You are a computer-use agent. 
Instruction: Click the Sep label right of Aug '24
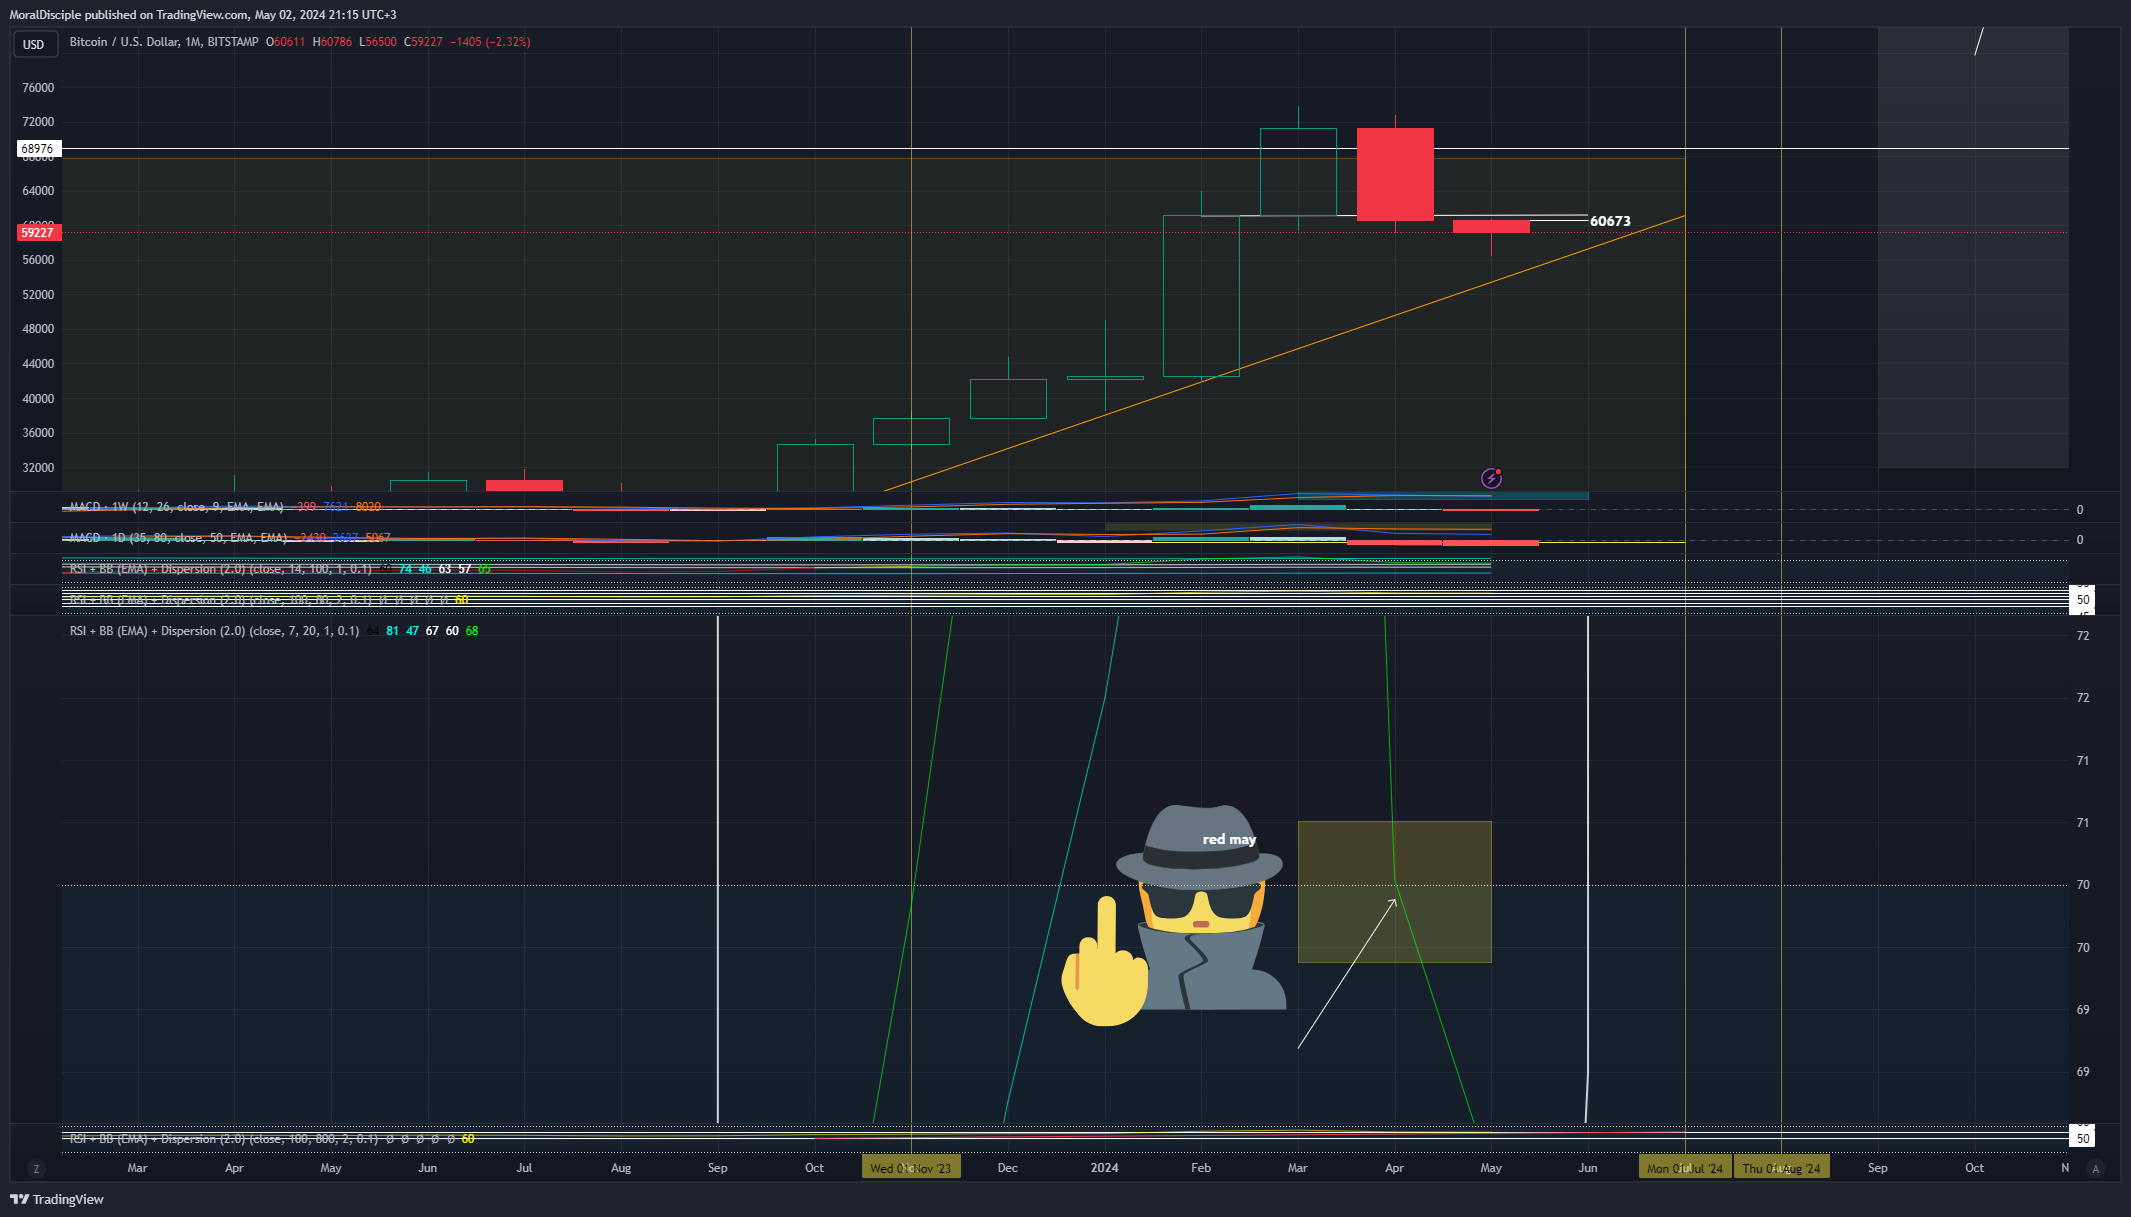pyautogui.click(x=1878, y=1168)
